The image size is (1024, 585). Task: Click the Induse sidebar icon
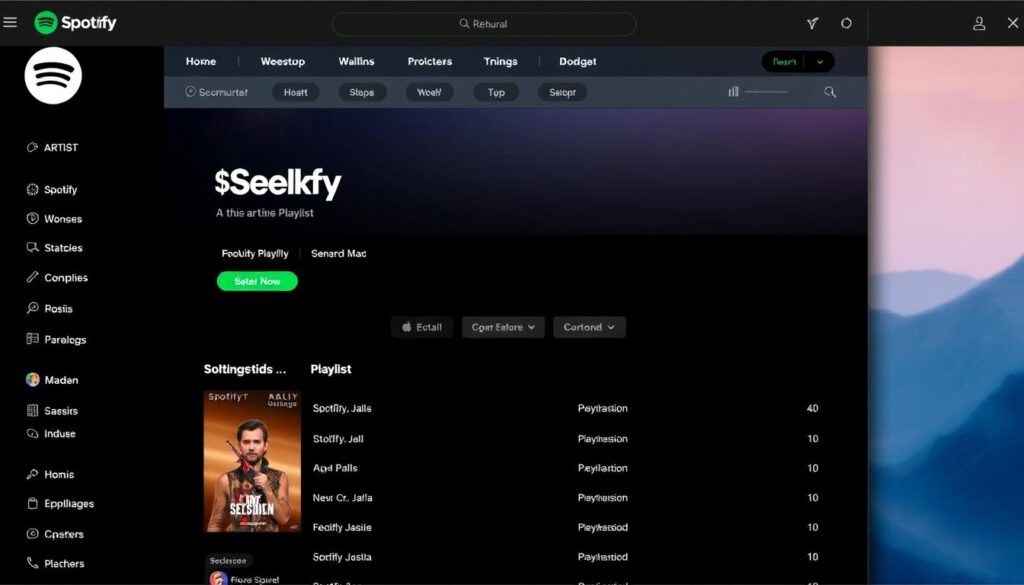point(32,433)
